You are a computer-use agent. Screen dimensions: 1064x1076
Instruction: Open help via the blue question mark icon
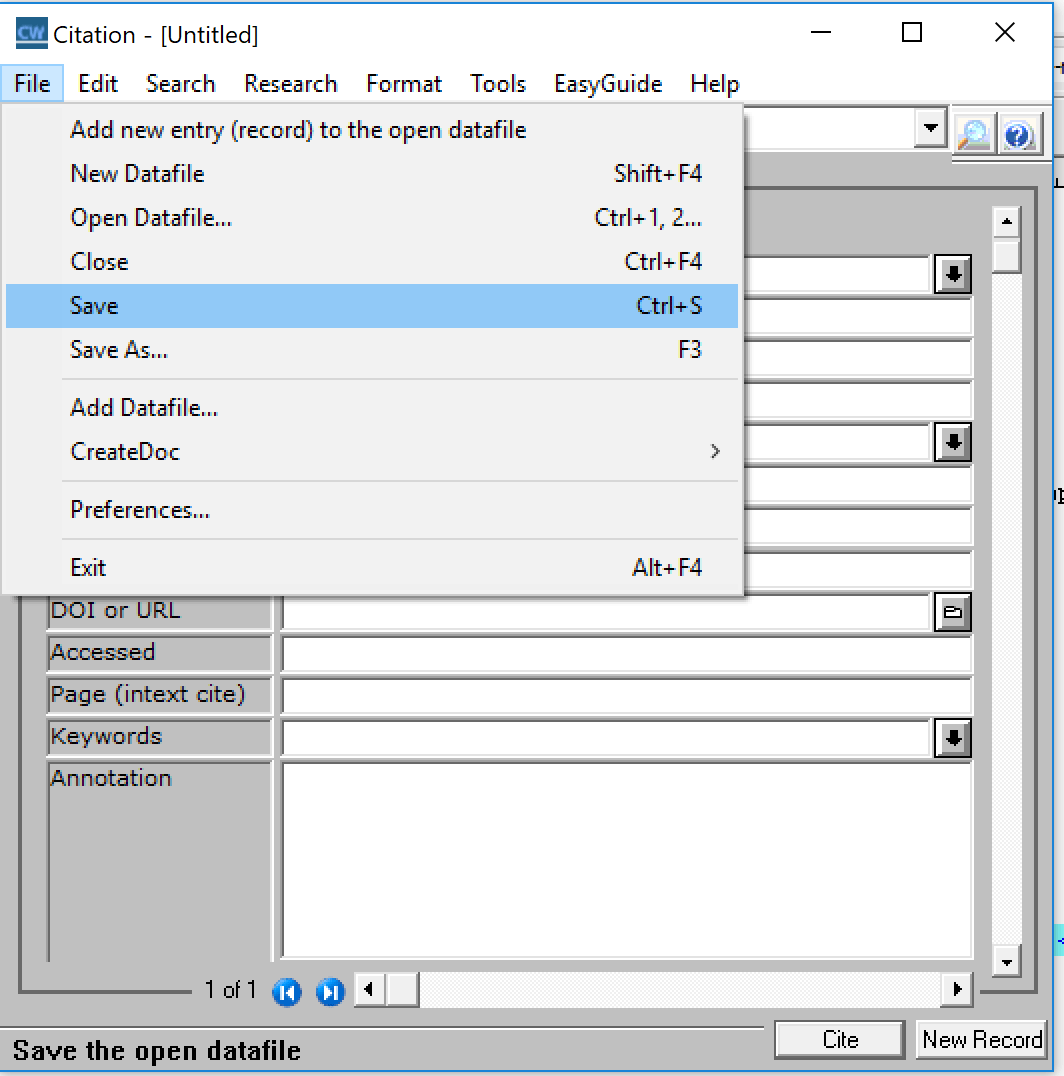pyautogui.click(x=1018, y=133)
